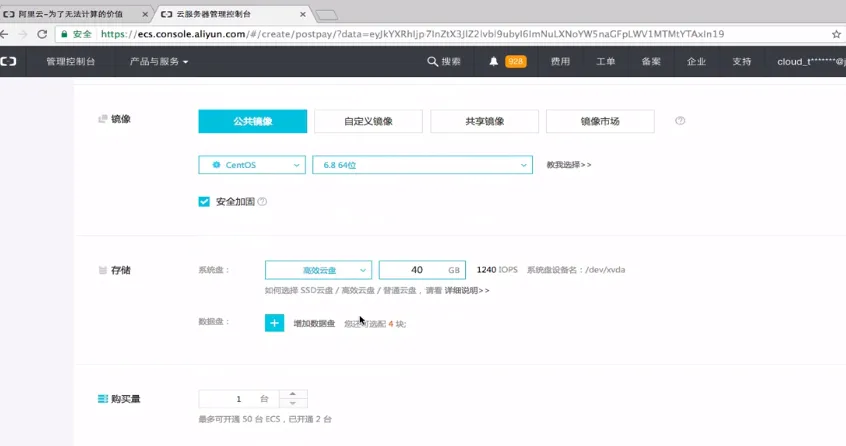Select the 自定义镜像 tab
This screenshot has height=446, width=846.
point(369,121)
